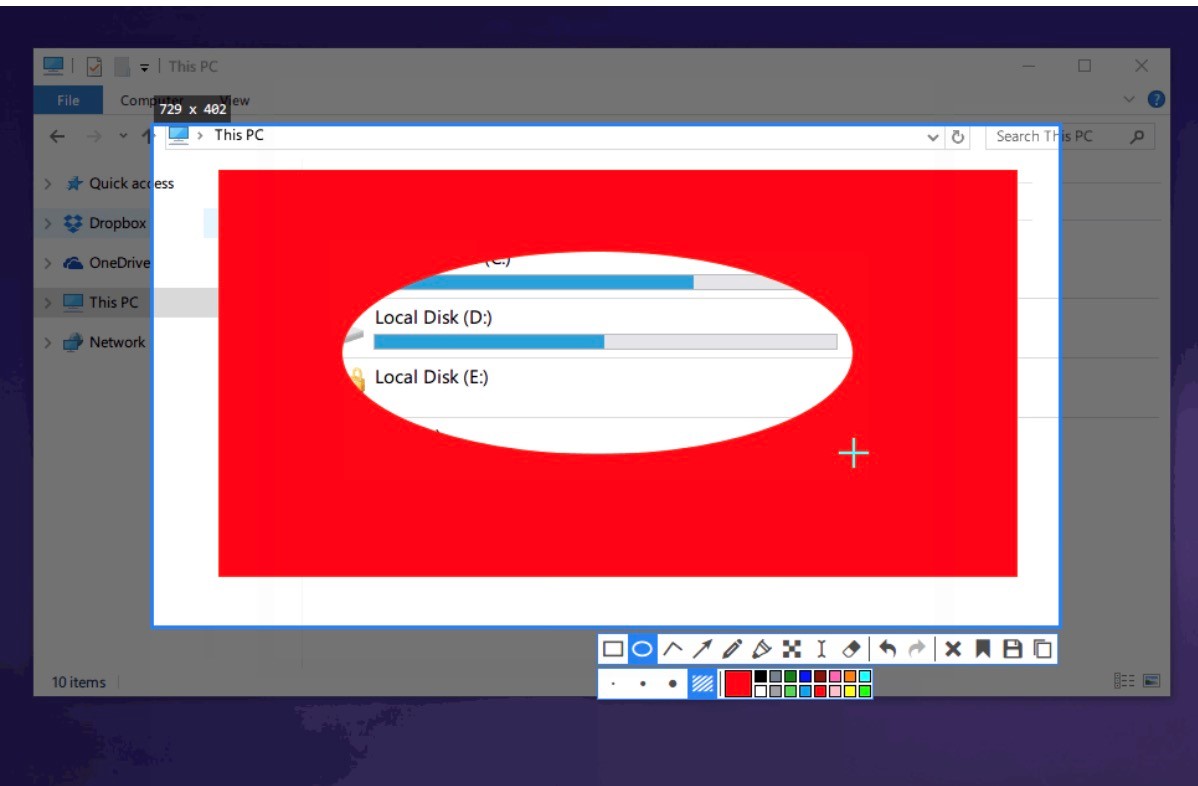The height and width of the screenshot is (786, 1198).
Task: Go back in Explorer navigation
Action: point(57,137)
